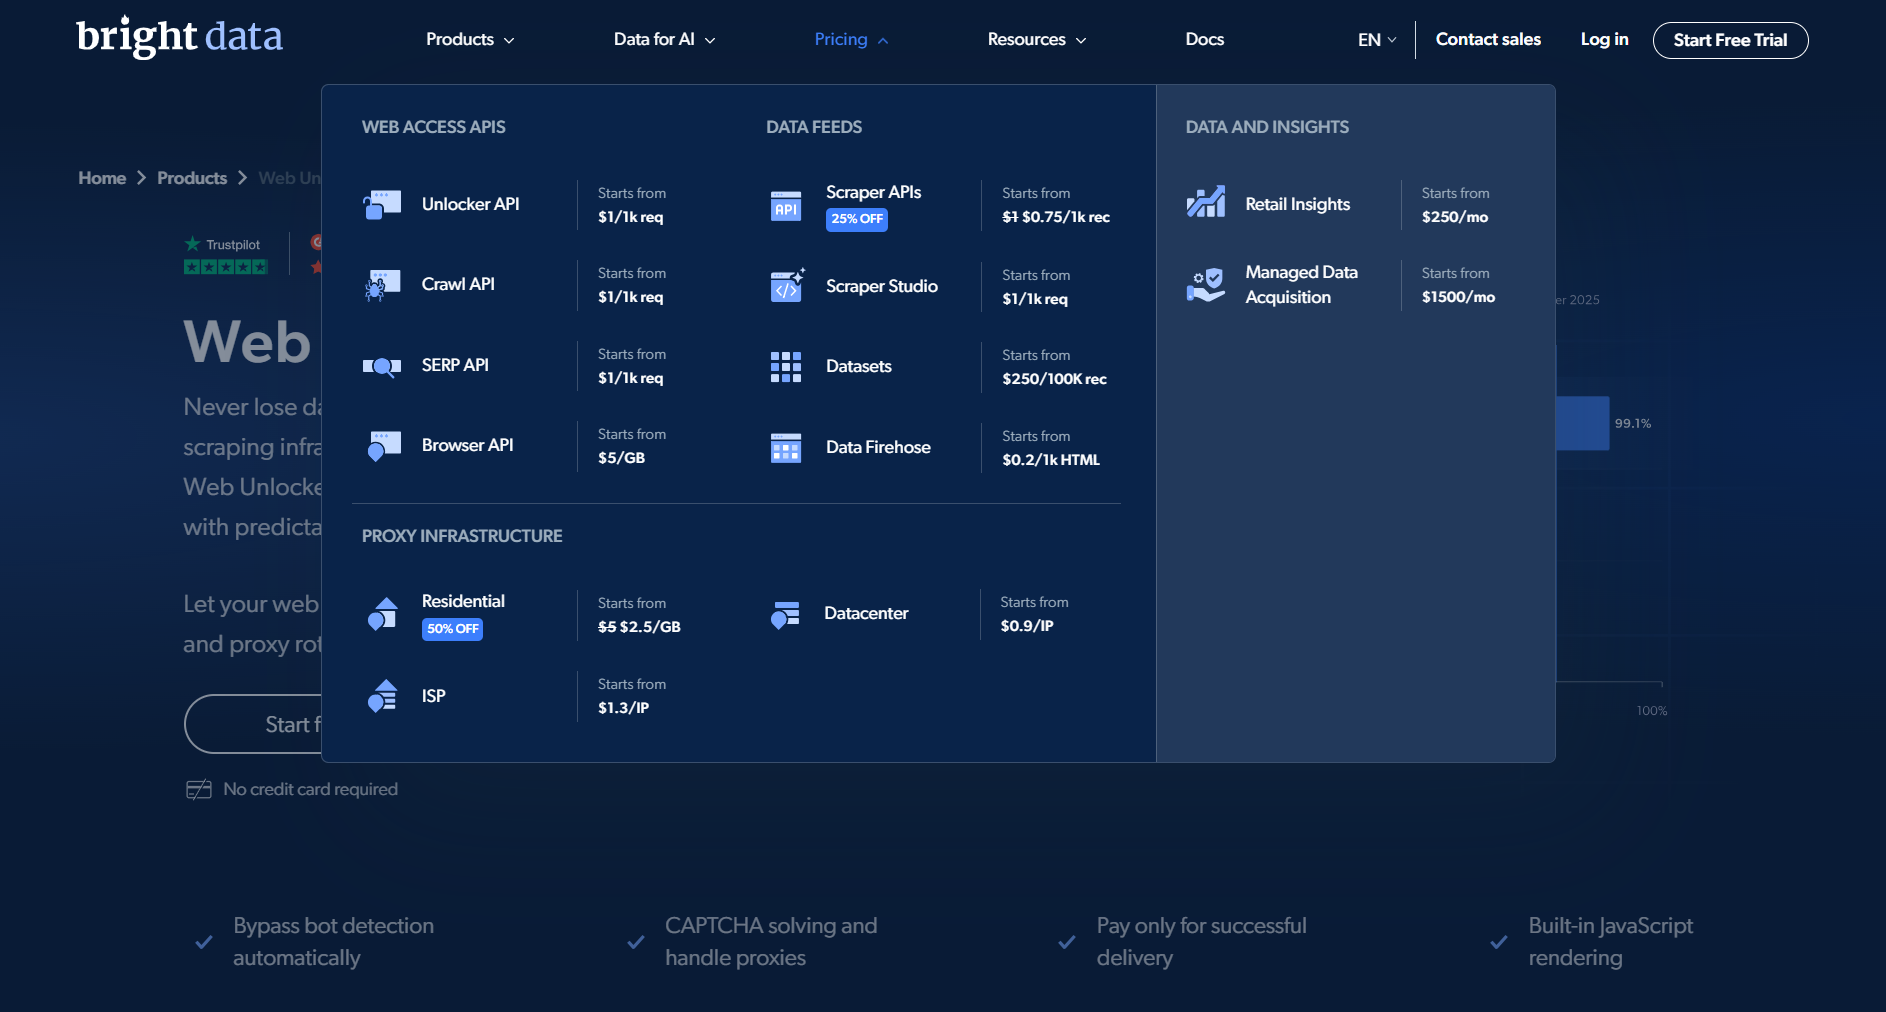1886x1012 pixels.
Task: Click the Managed Data Acquisition icon
Action: click(x=1206, y=285)
